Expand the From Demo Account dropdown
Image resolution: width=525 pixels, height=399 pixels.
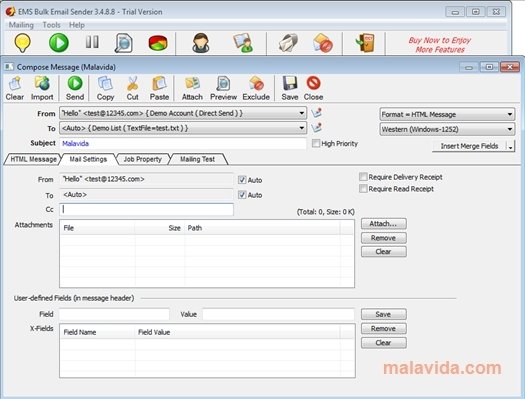tap(301, 113)
